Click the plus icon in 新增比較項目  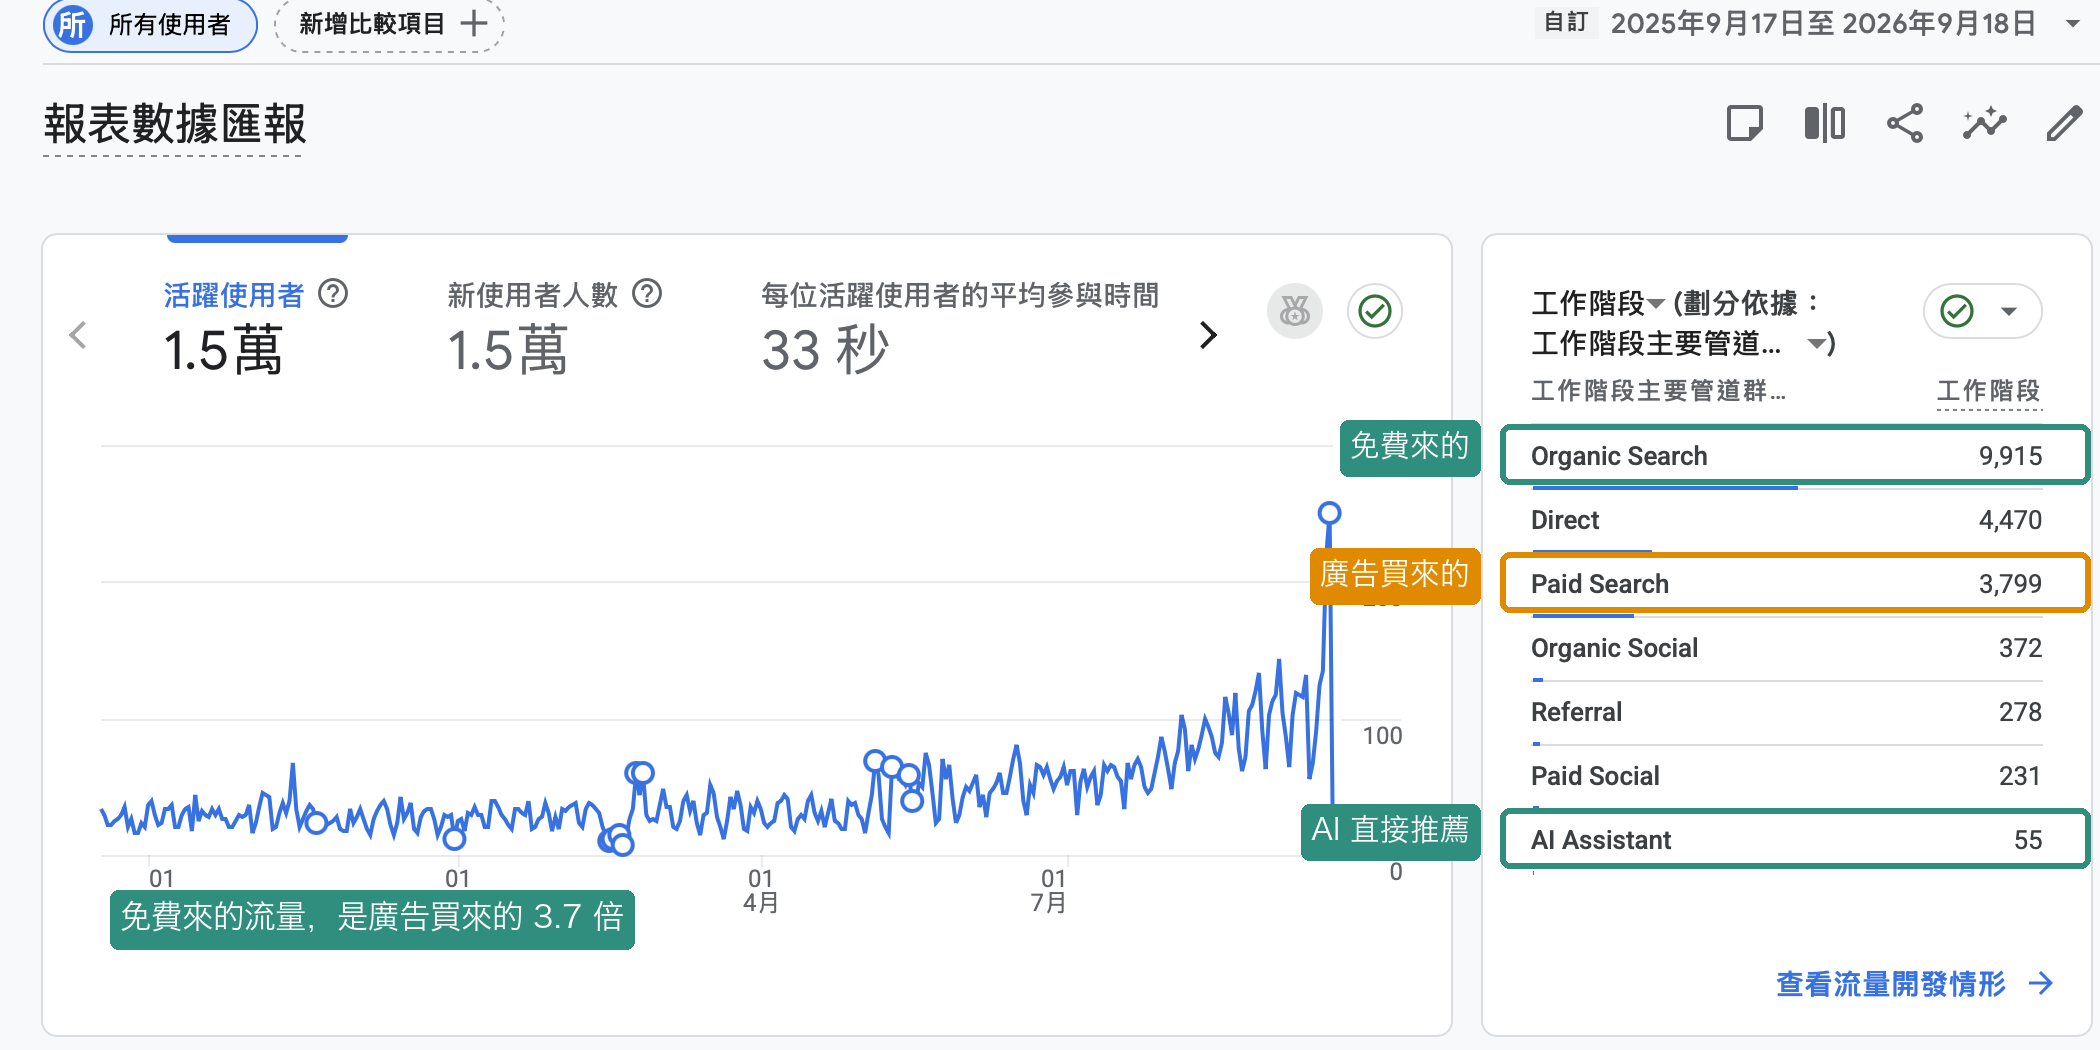click(x=474, y=23)
